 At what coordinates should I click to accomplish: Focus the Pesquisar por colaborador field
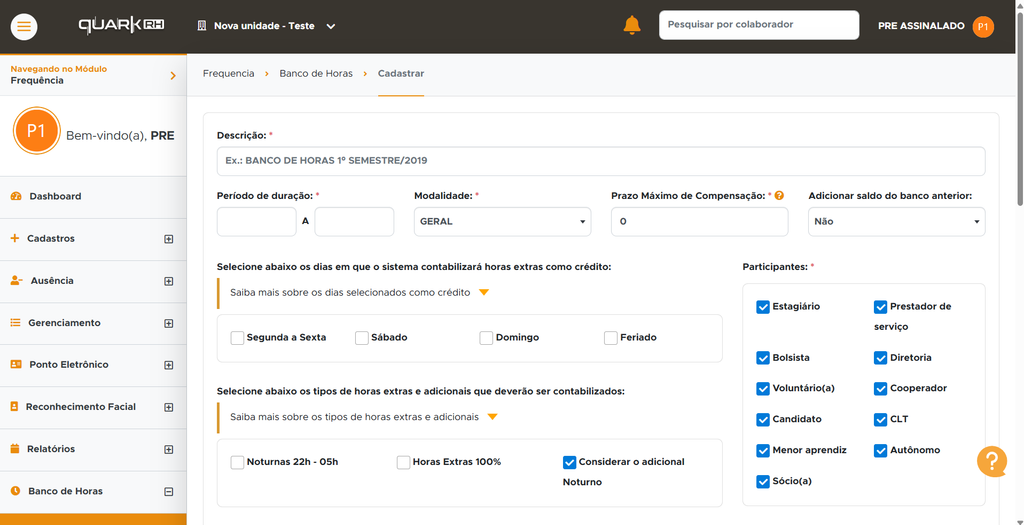point(759,25)
